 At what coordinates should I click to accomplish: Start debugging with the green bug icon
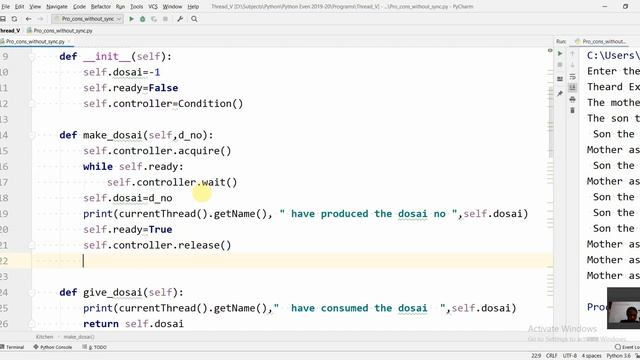(142, 19)
